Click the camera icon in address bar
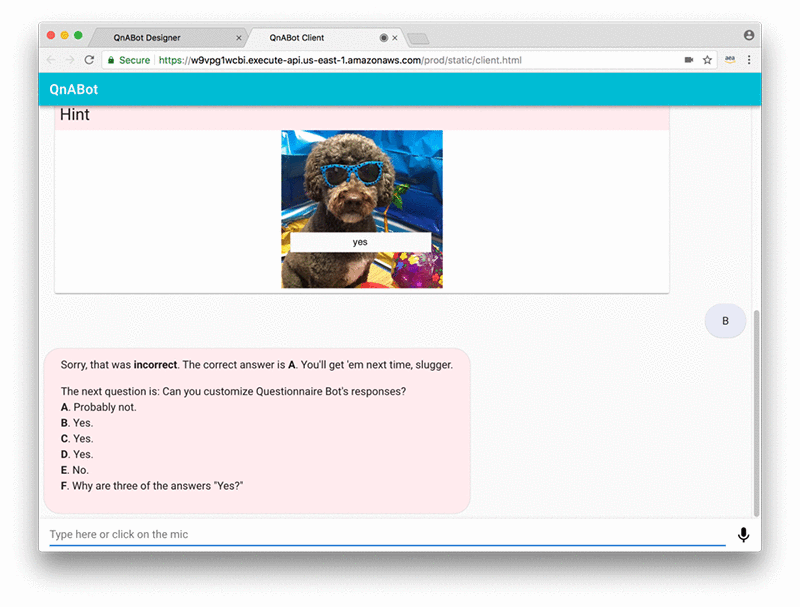This screenshot has width=800, height=607. click(x=689, y=60)
